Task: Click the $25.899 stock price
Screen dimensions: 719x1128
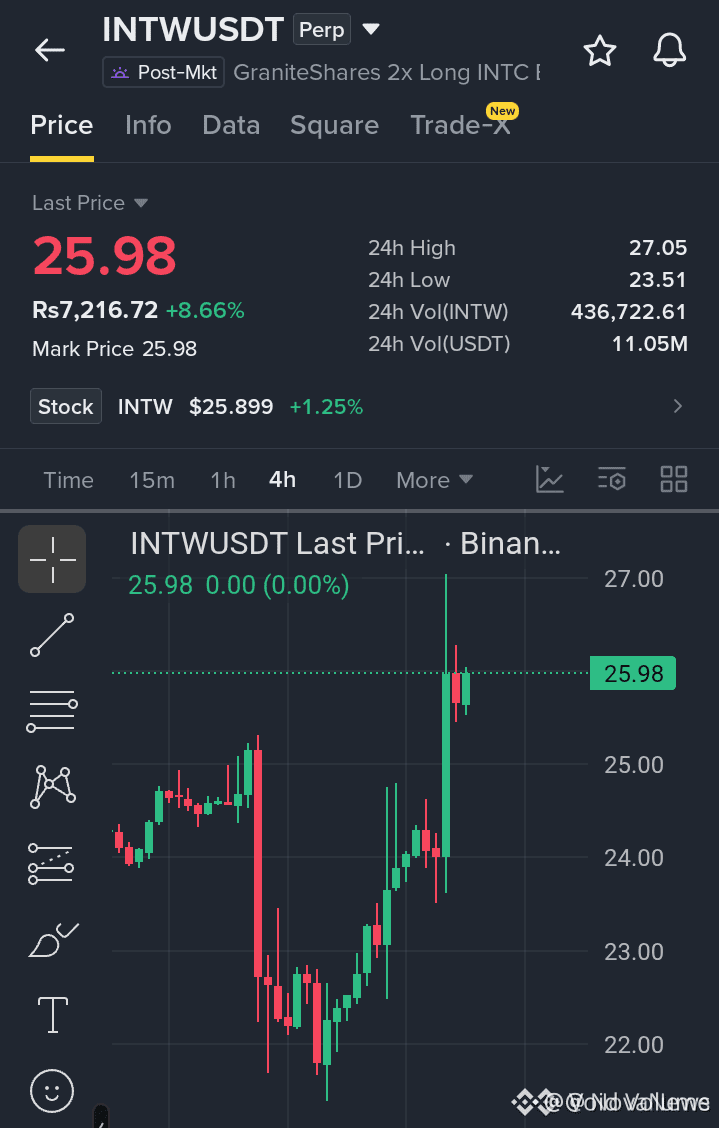Action: click(x=231, y=406)
